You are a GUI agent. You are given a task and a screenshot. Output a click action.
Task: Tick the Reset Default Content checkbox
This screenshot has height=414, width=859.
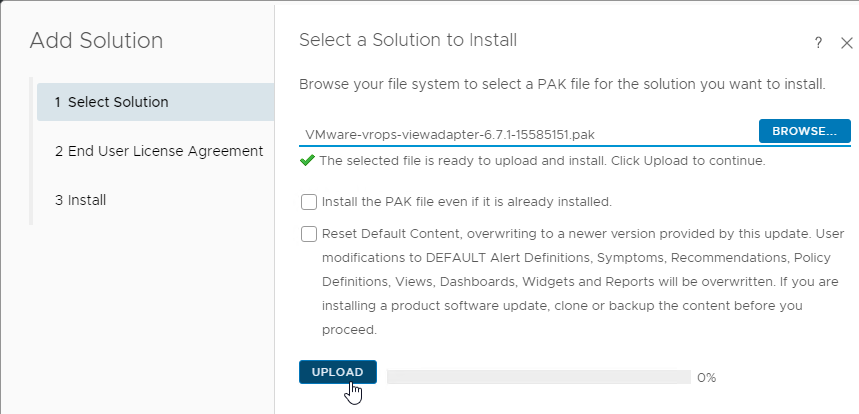pyautogui.click(x=309, y=234)
